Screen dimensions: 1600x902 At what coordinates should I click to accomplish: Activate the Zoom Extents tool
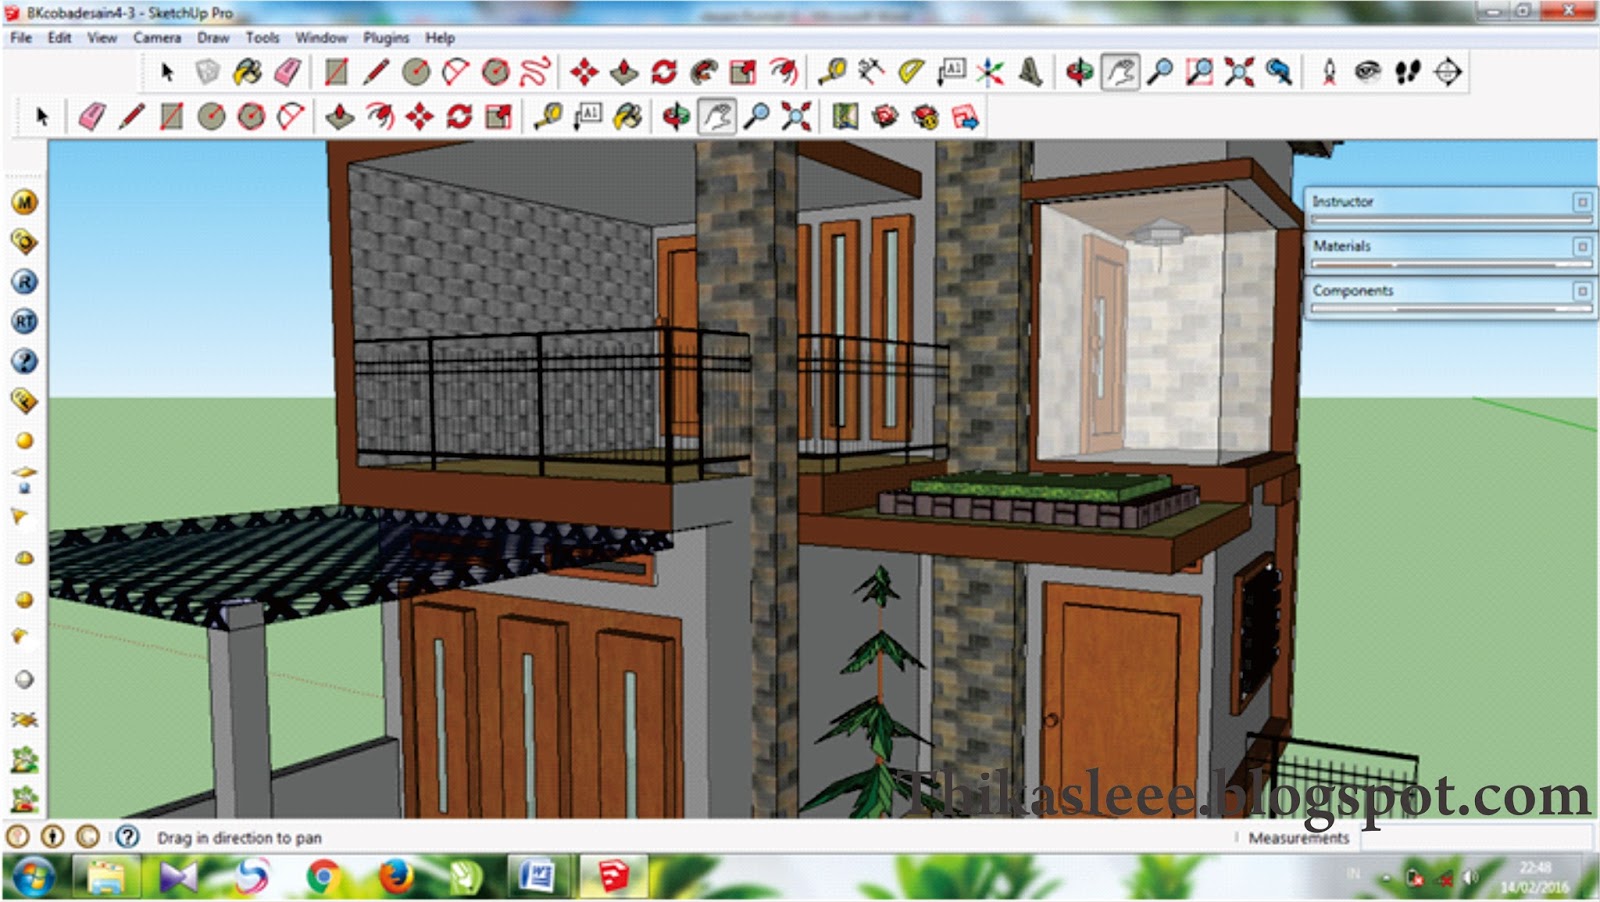[1238, 71]
